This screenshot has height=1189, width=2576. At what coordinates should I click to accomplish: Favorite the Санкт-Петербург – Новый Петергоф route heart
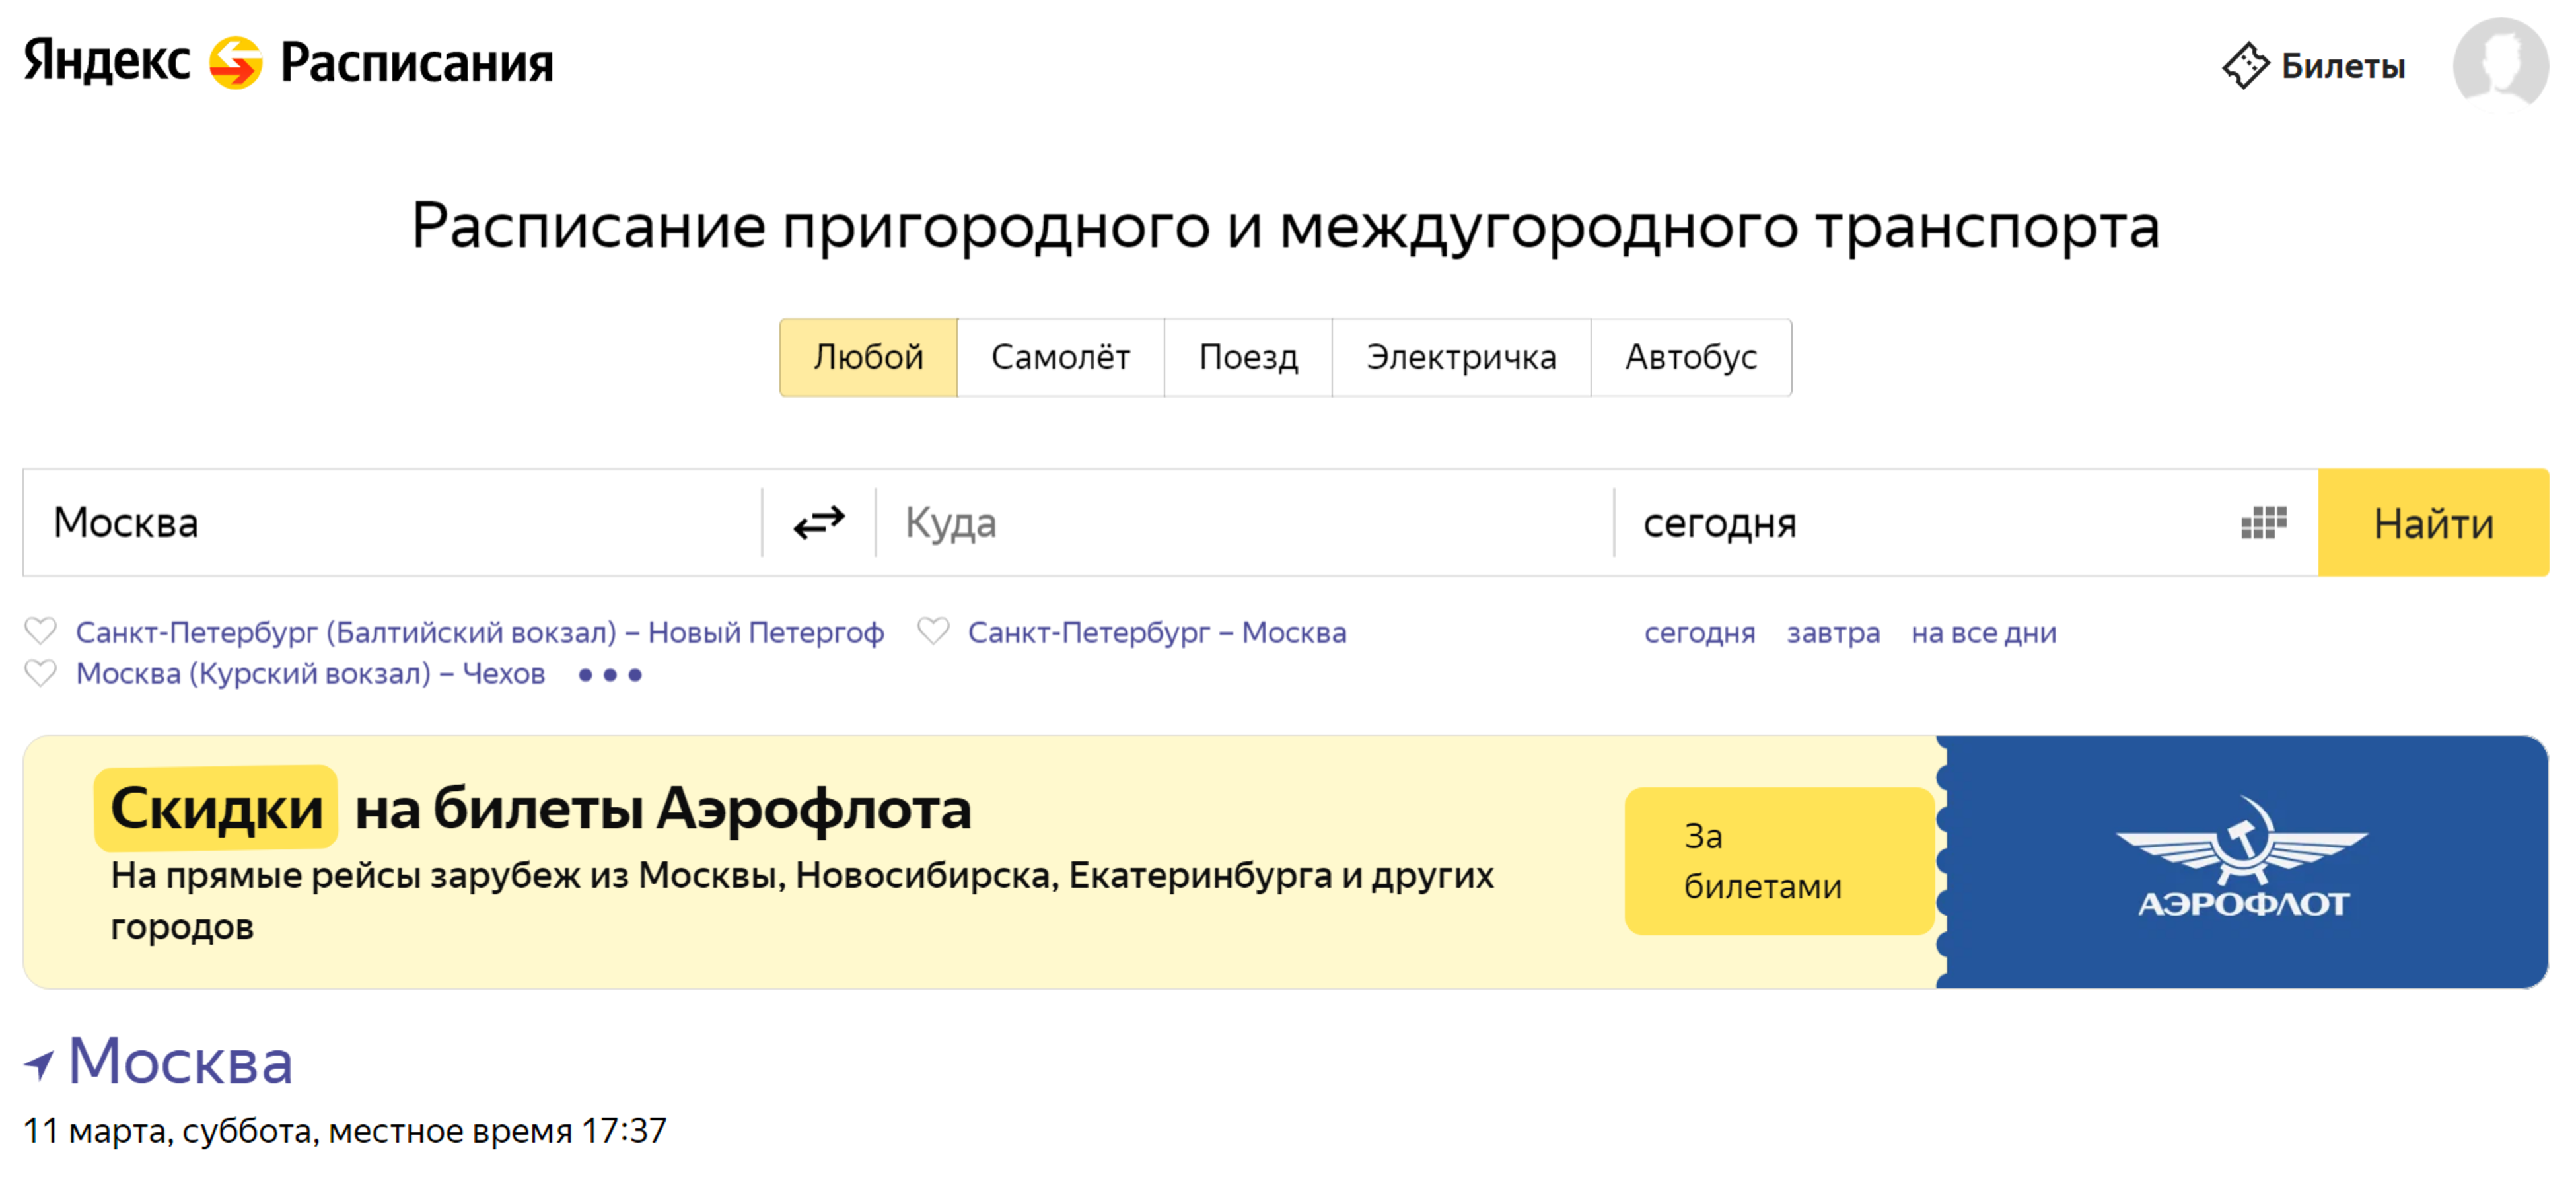click(41, 631)
